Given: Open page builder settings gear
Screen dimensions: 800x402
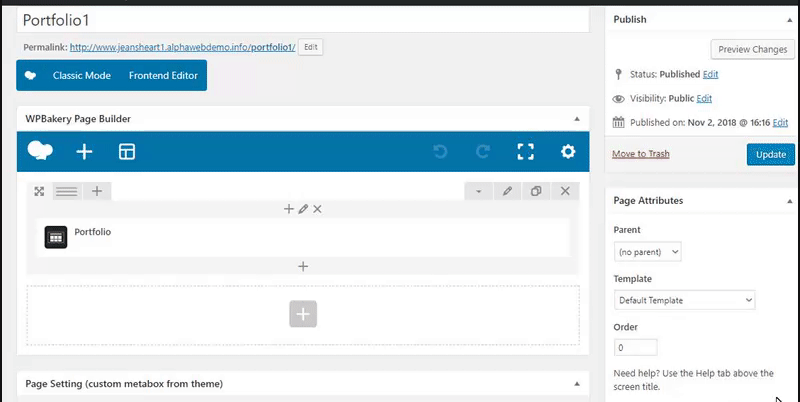Looking at the screenshot, I should (568, 152).
